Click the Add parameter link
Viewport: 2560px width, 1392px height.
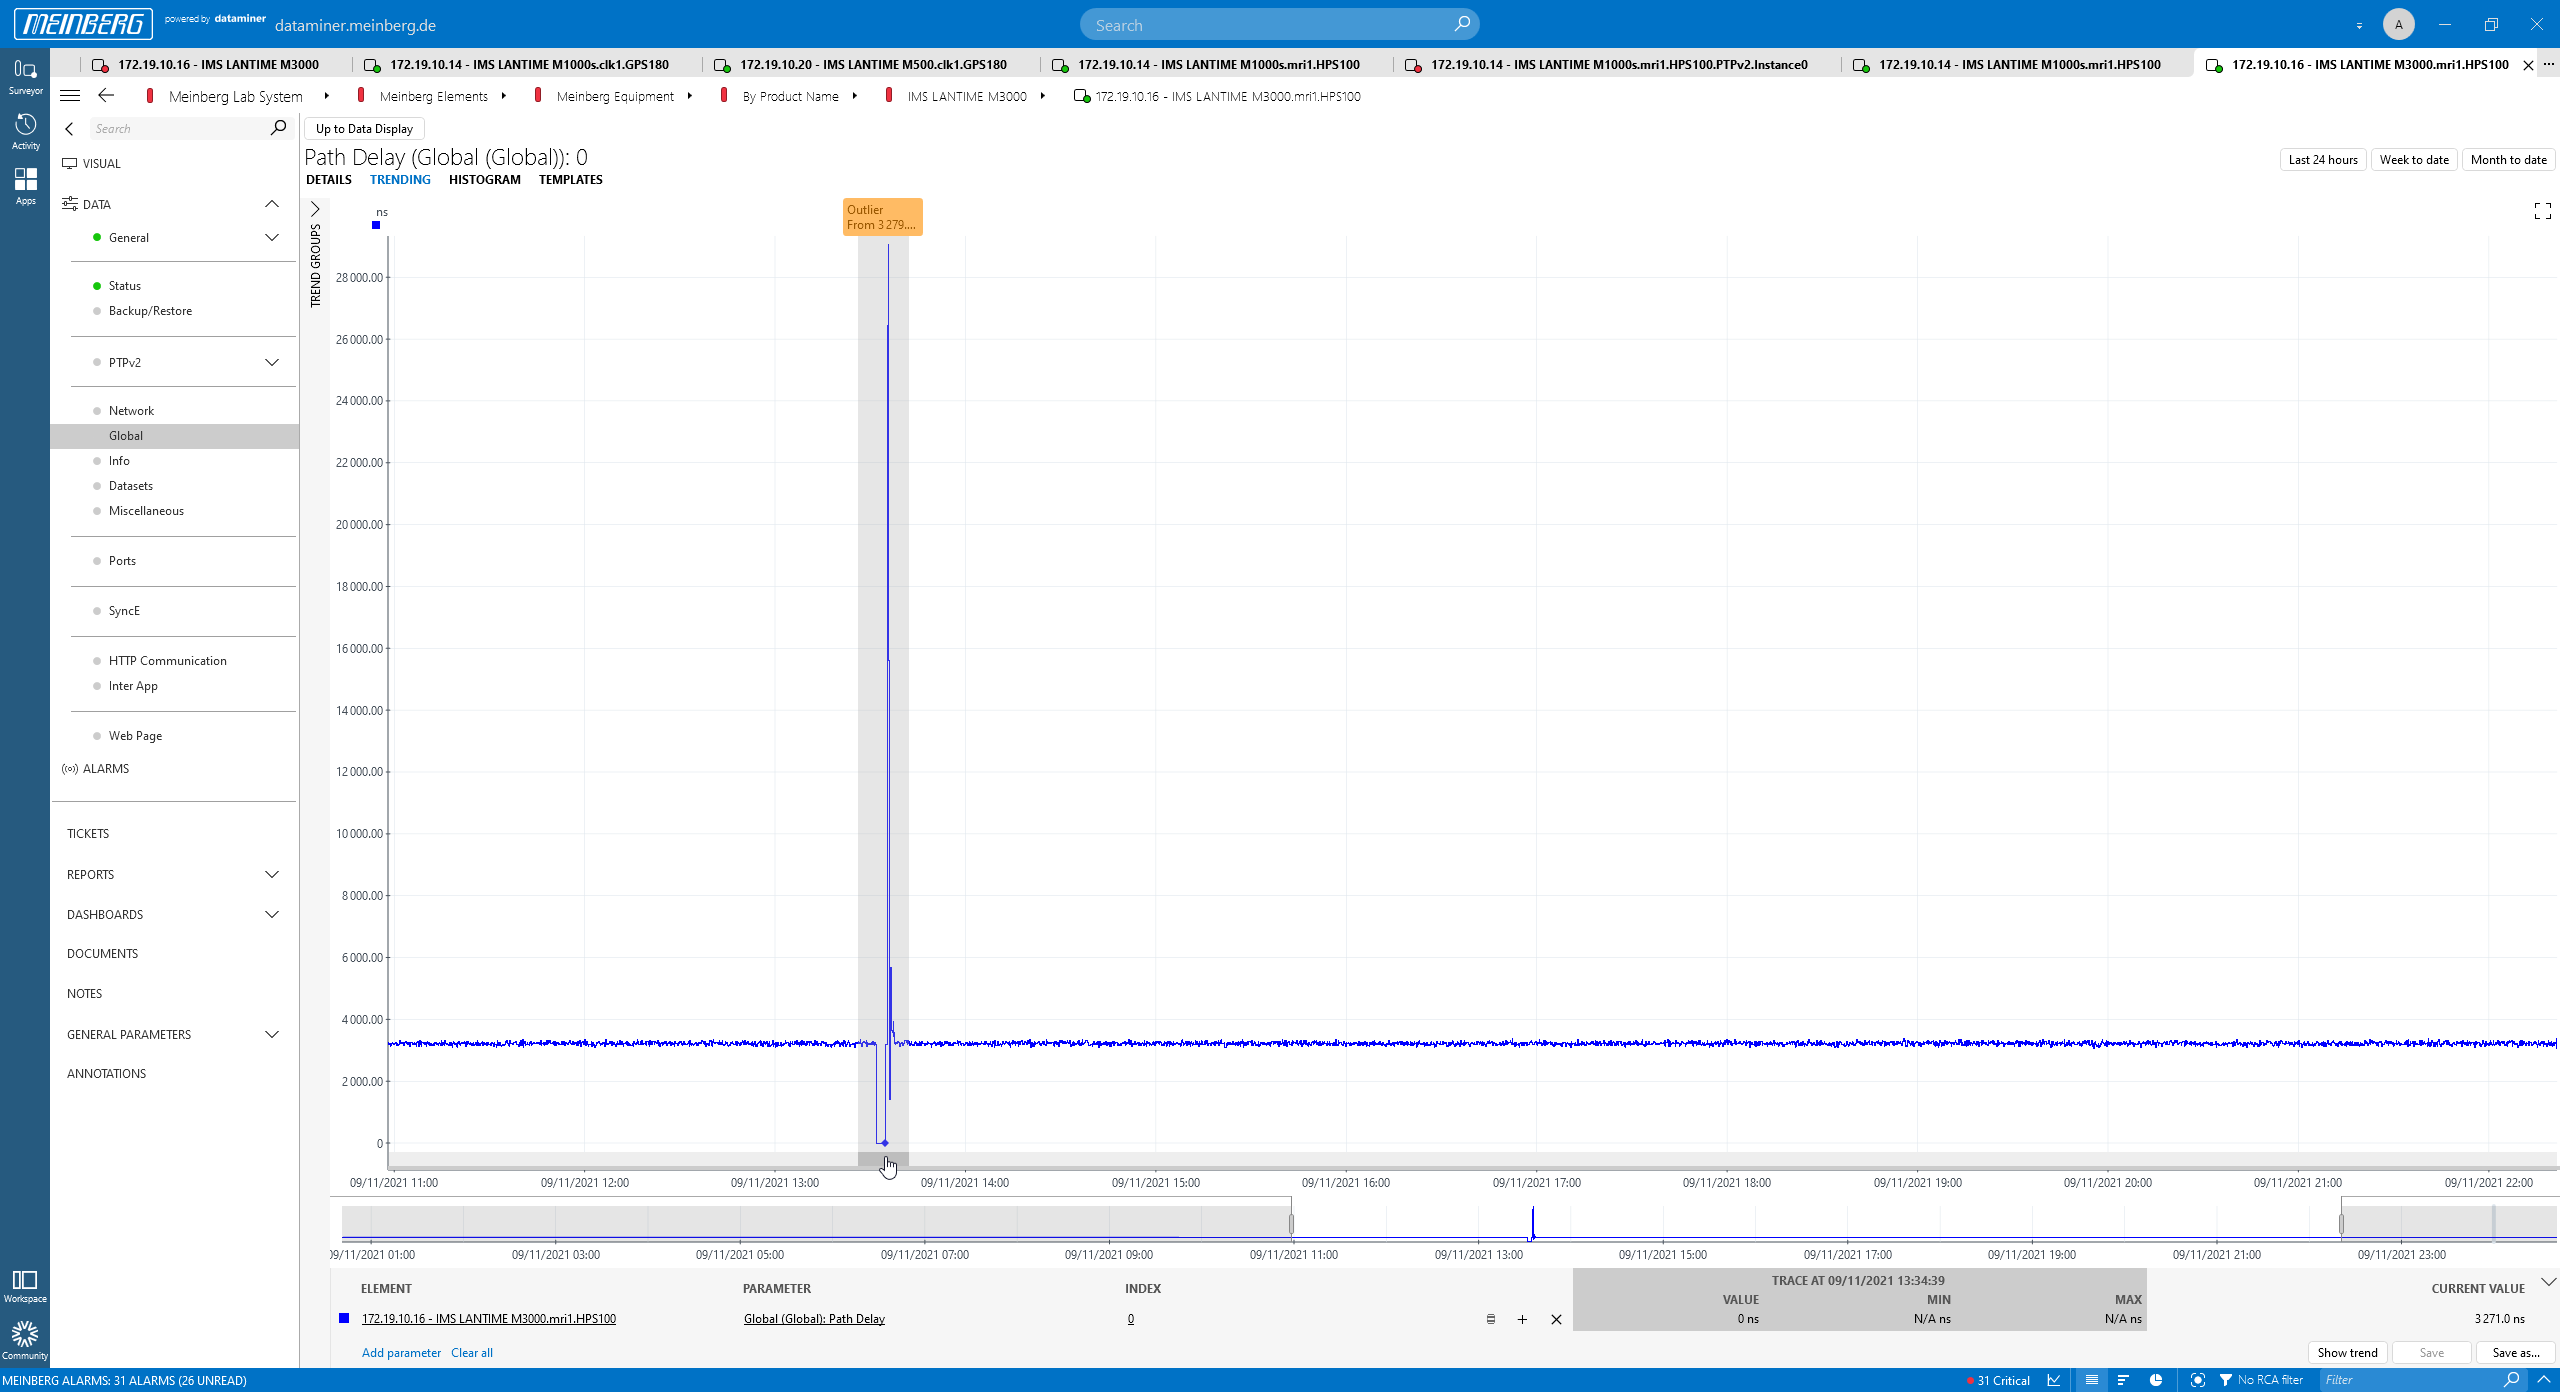(x=401, y=1353)
